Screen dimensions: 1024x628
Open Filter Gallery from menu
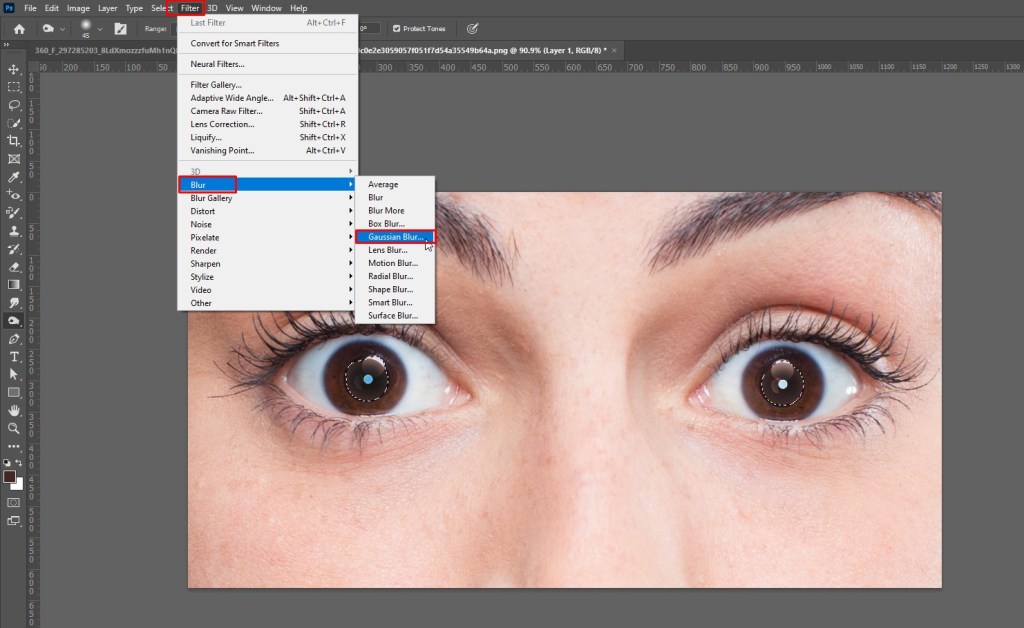(216, 85)
